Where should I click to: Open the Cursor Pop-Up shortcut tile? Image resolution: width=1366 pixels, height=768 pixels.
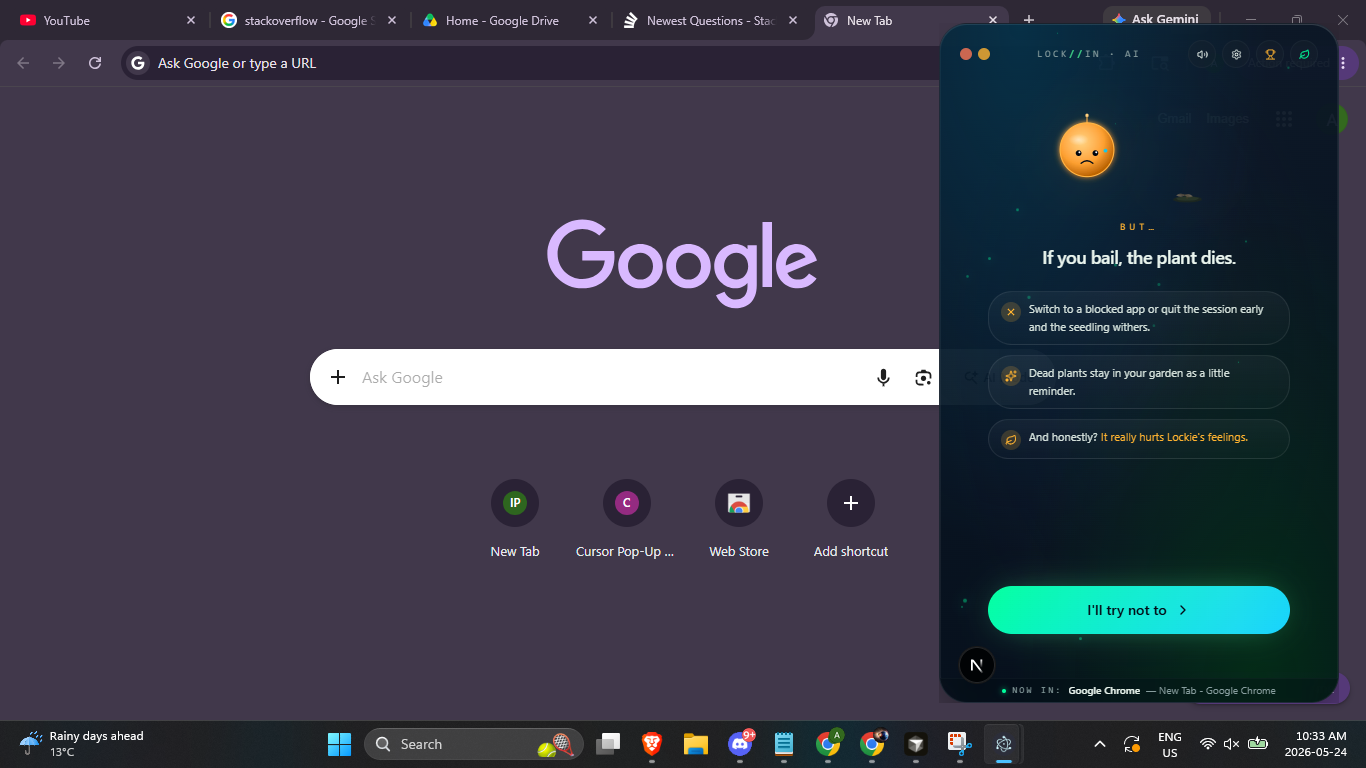point(626,520)
